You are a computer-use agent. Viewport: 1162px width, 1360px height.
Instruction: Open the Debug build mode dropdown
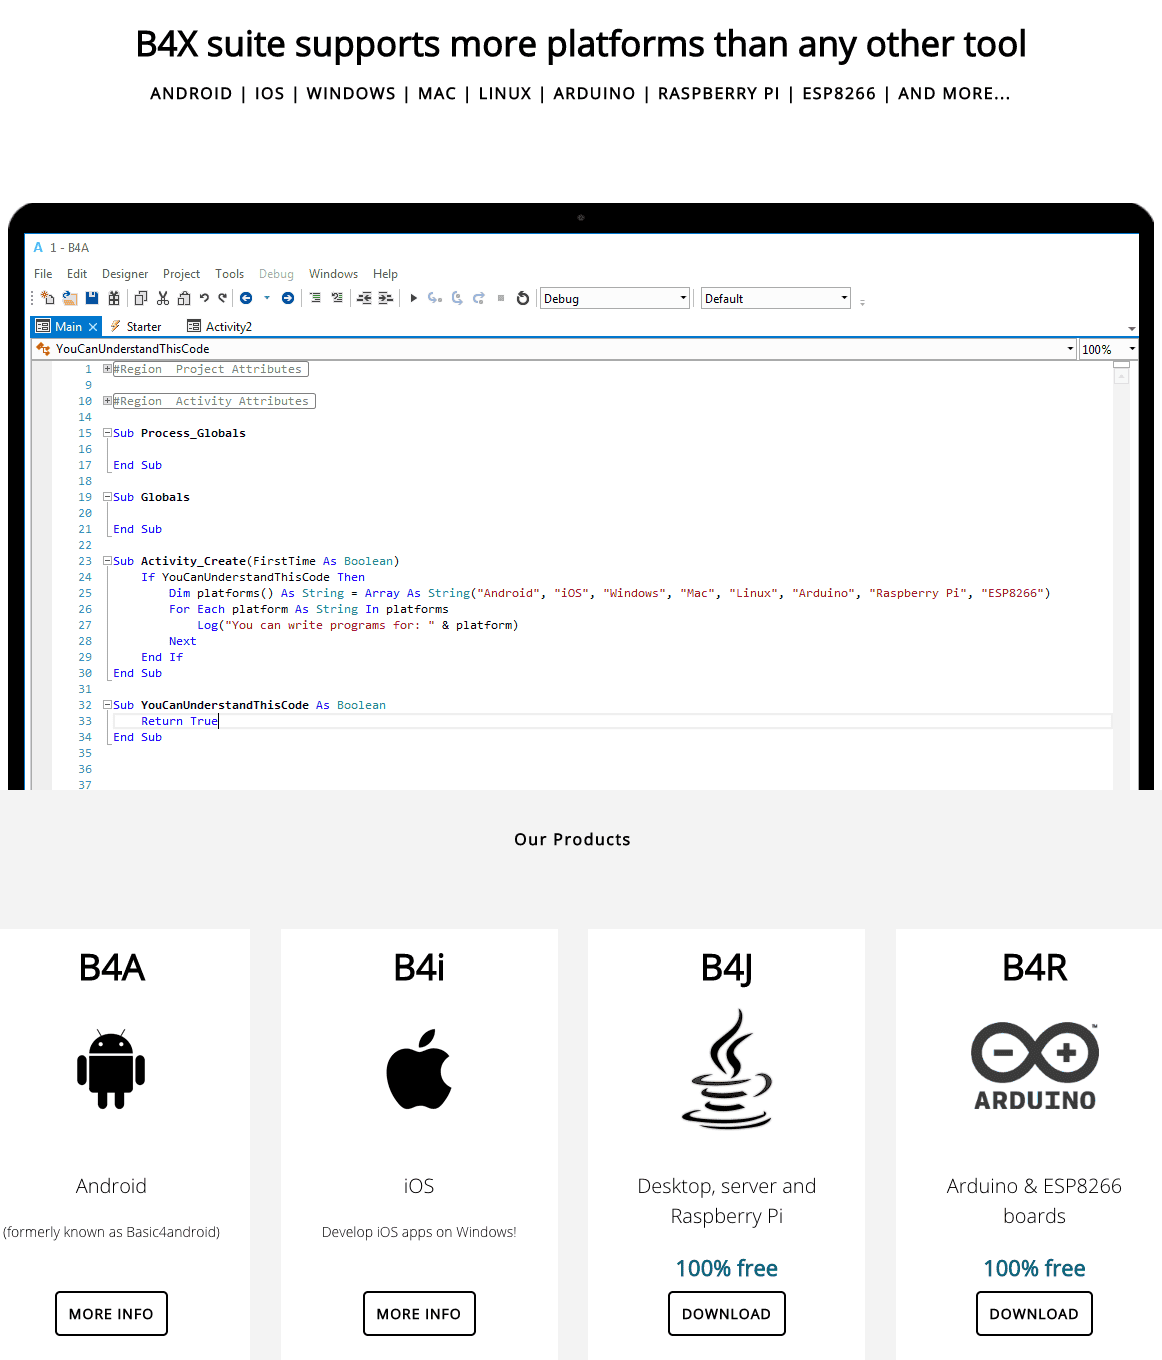615,298
